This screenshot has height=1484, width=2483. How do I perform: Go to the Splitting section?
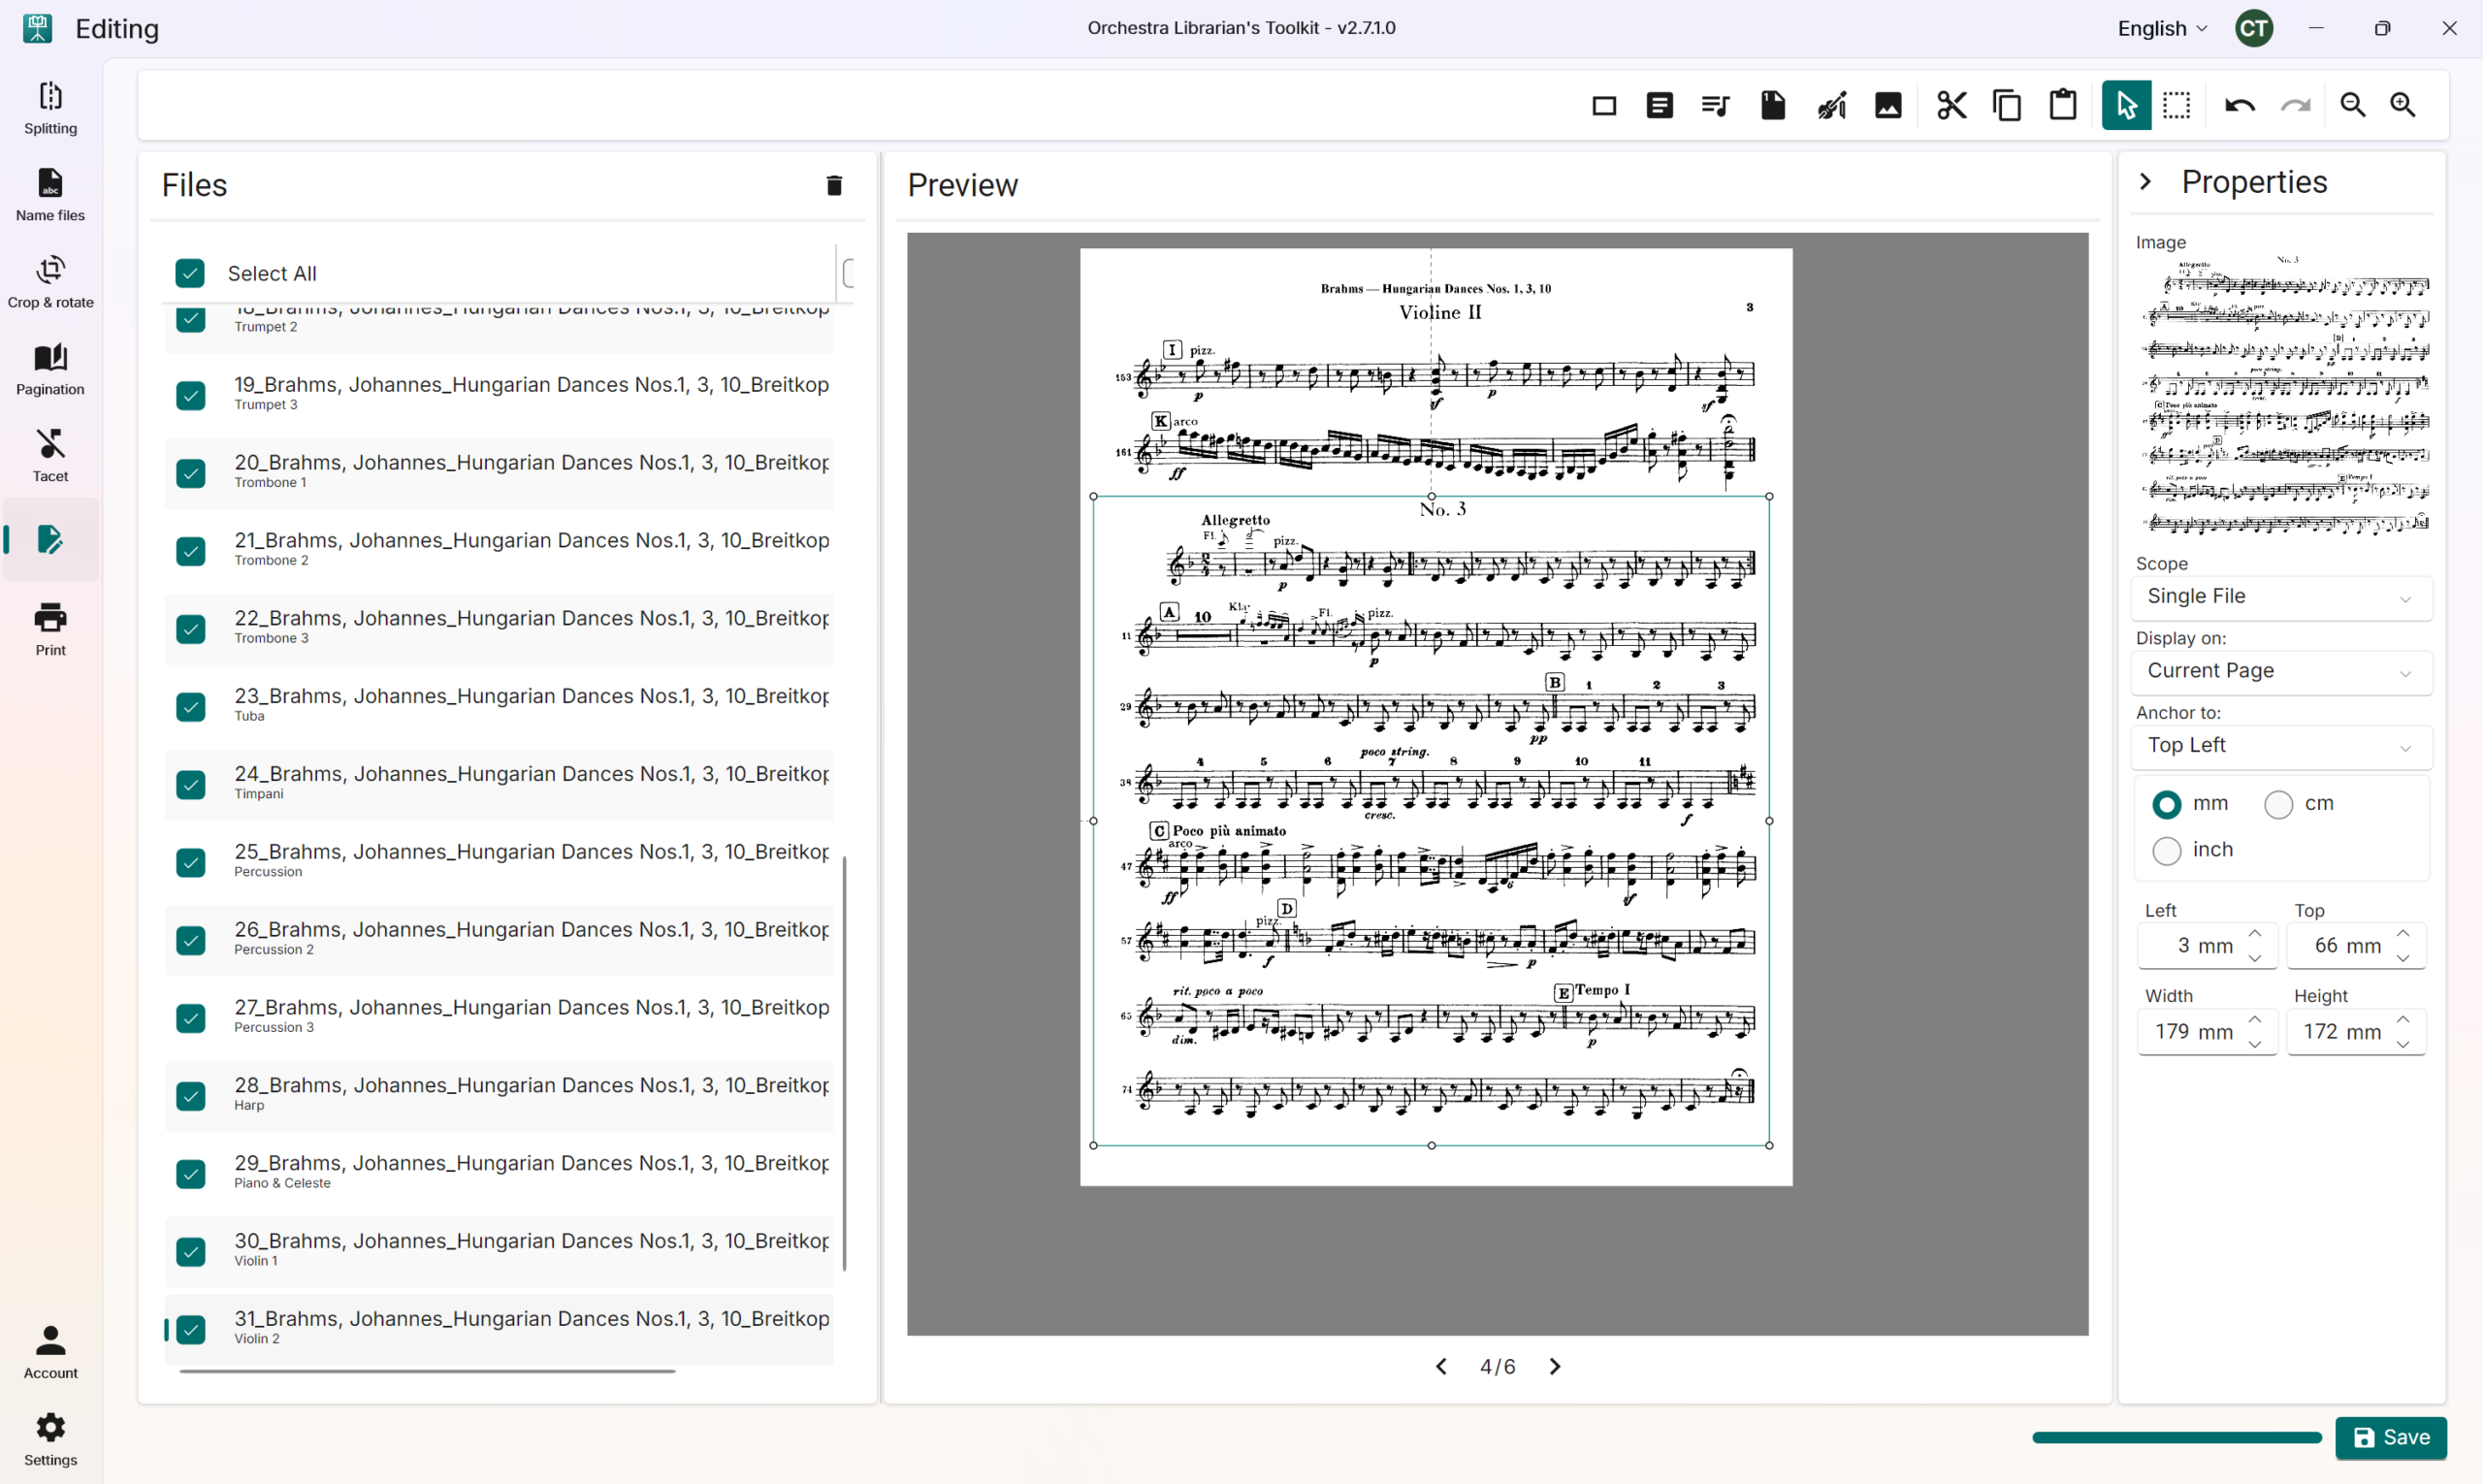[51, 108]
